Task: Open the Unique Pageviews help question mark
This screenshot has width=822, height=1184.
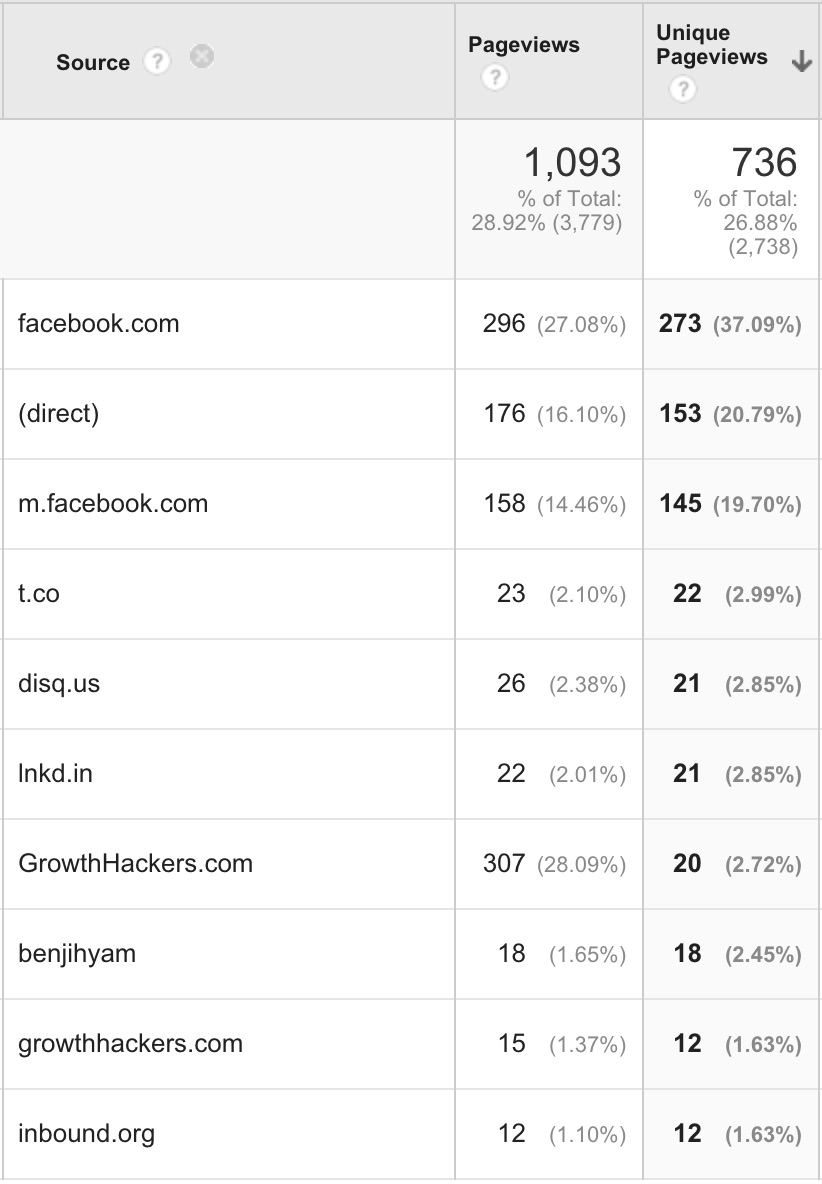Action: 683,90
